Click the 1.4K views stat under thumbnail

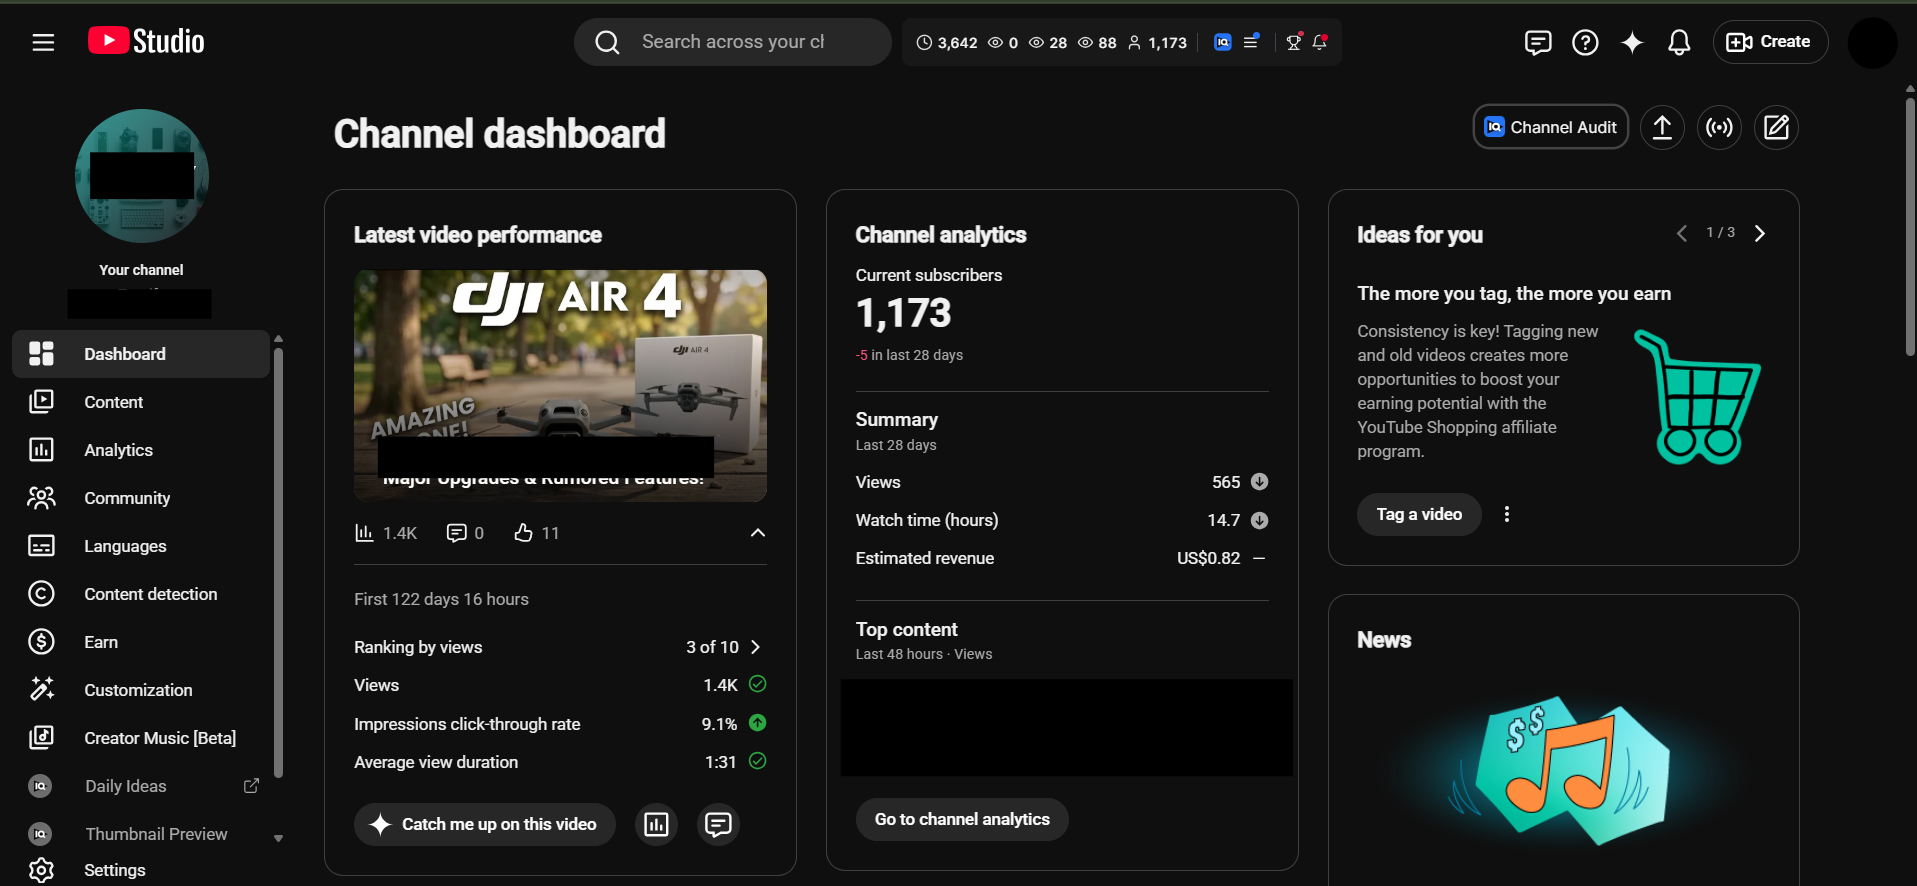point(386,533)
